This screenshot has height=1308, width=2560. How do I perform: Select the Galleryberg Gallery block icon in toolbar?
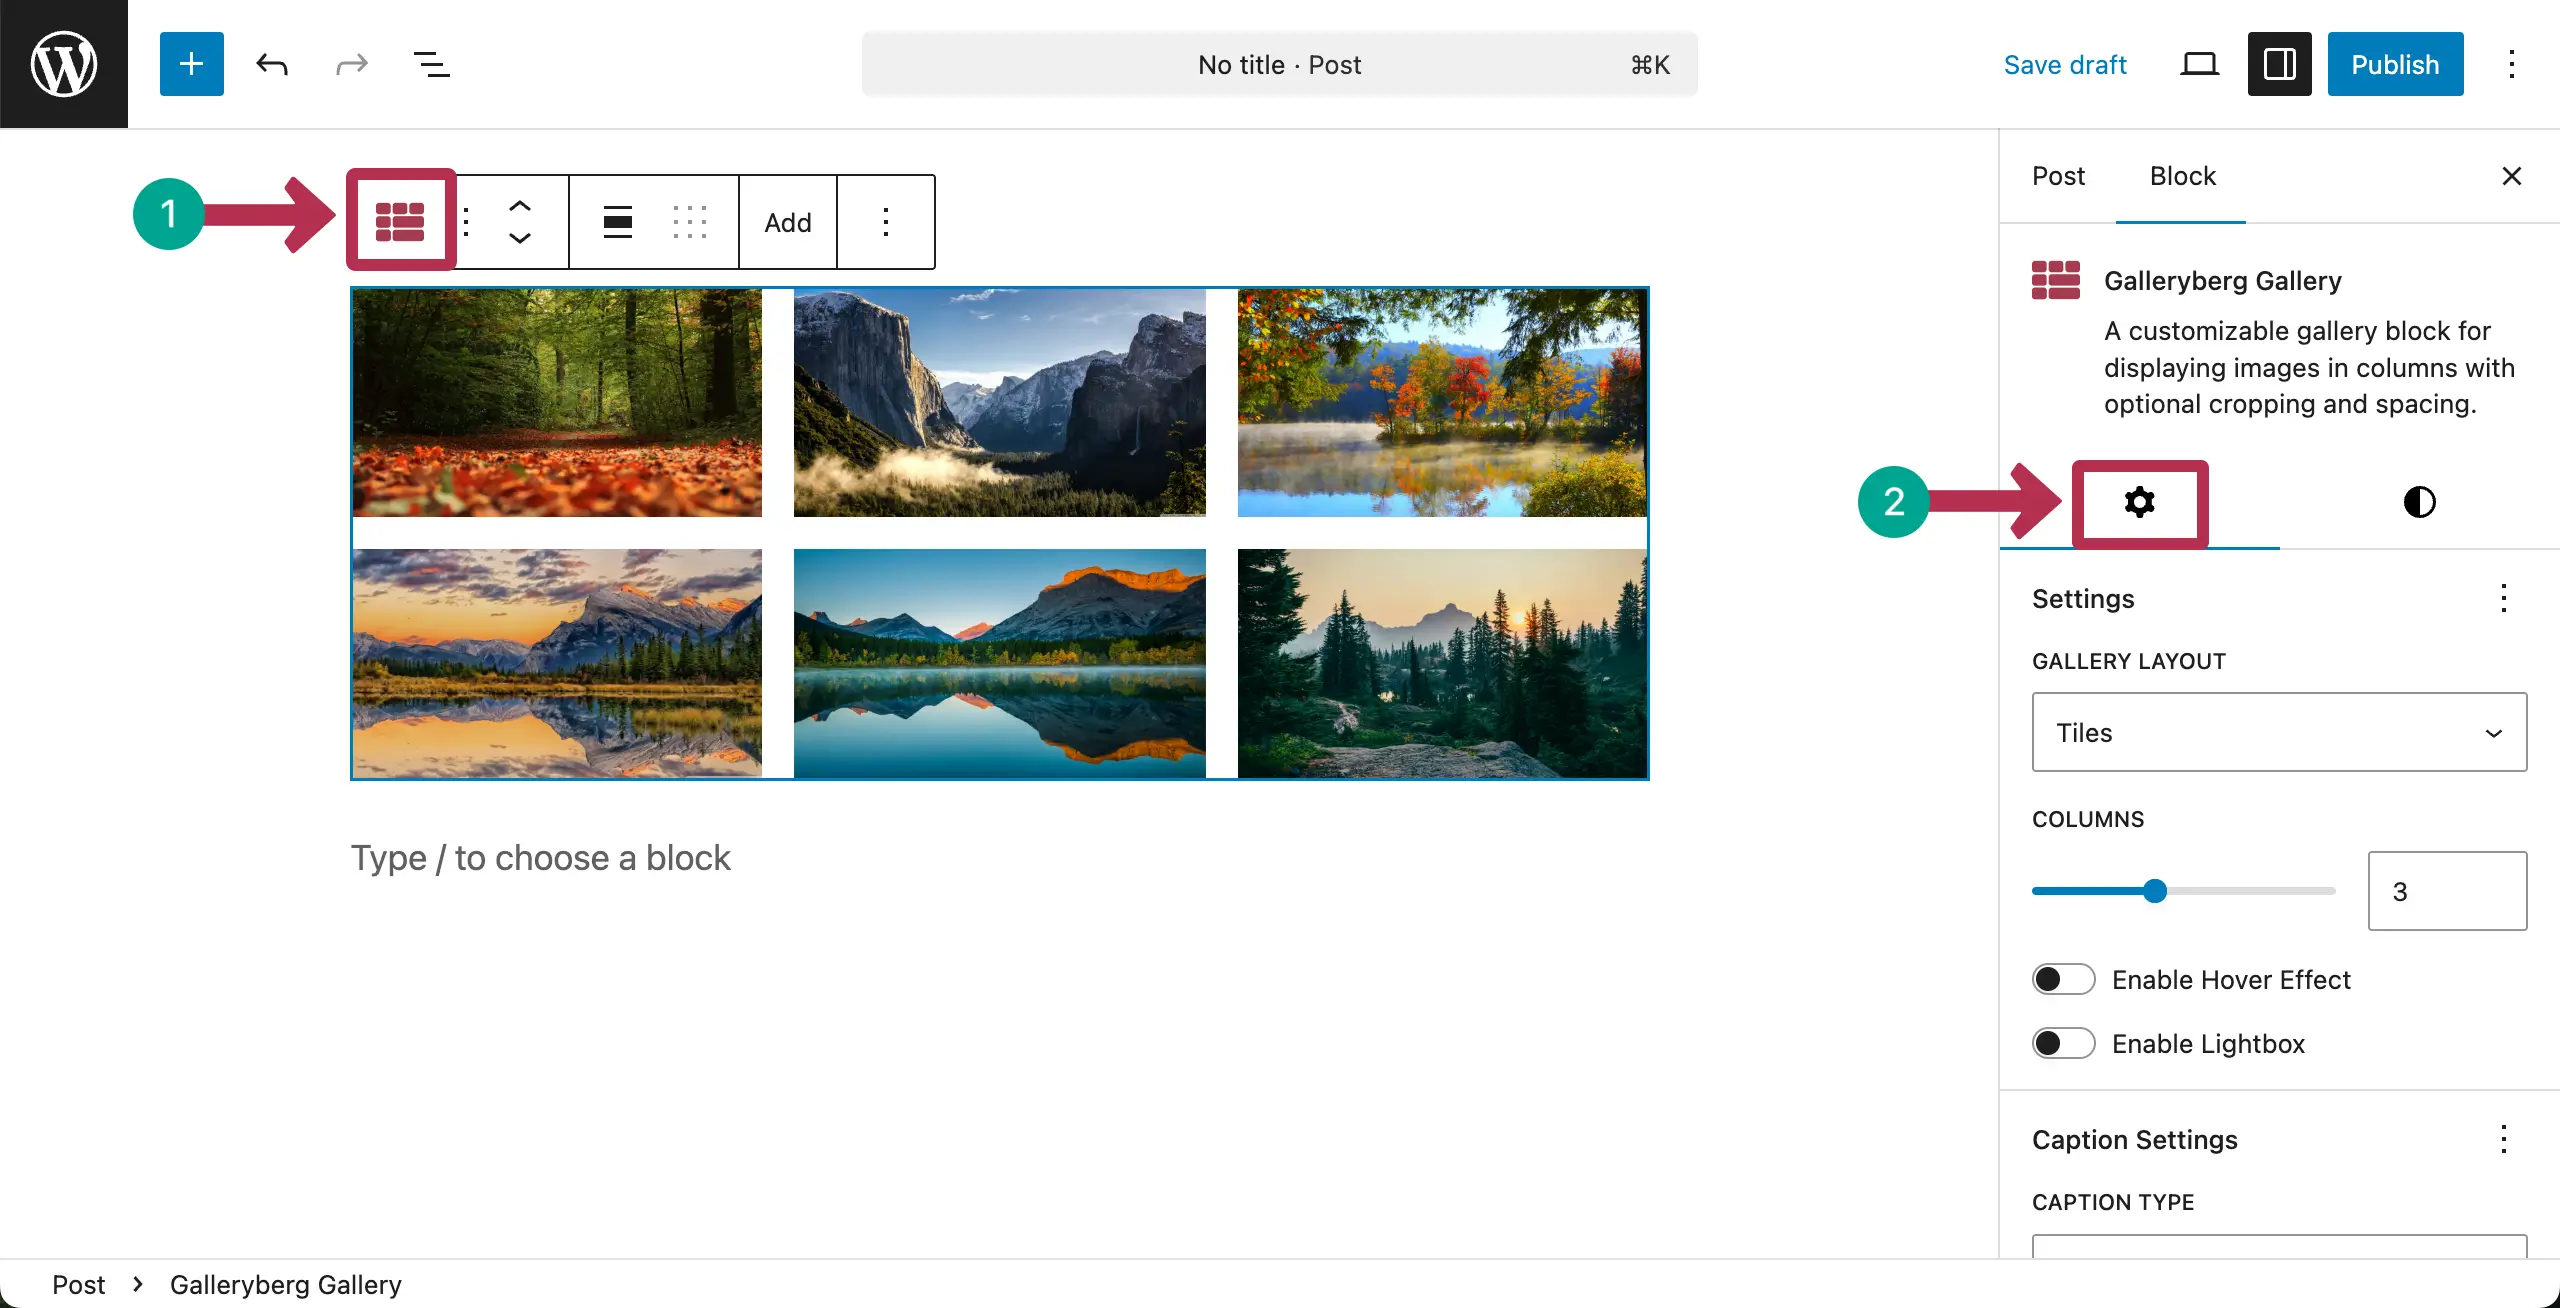(x=400, y=220)
